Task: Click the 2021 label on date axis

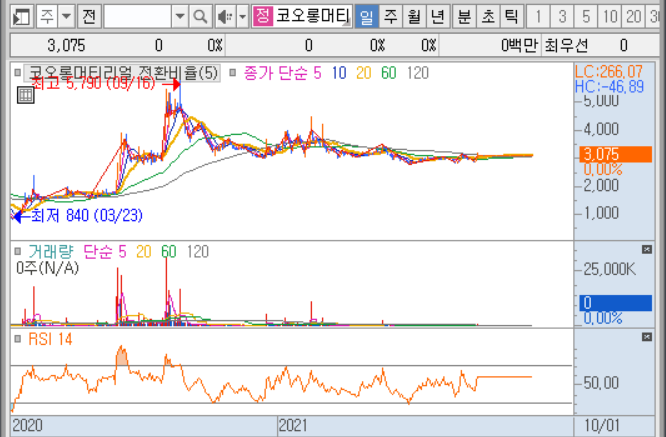Action: pos(293,425)
